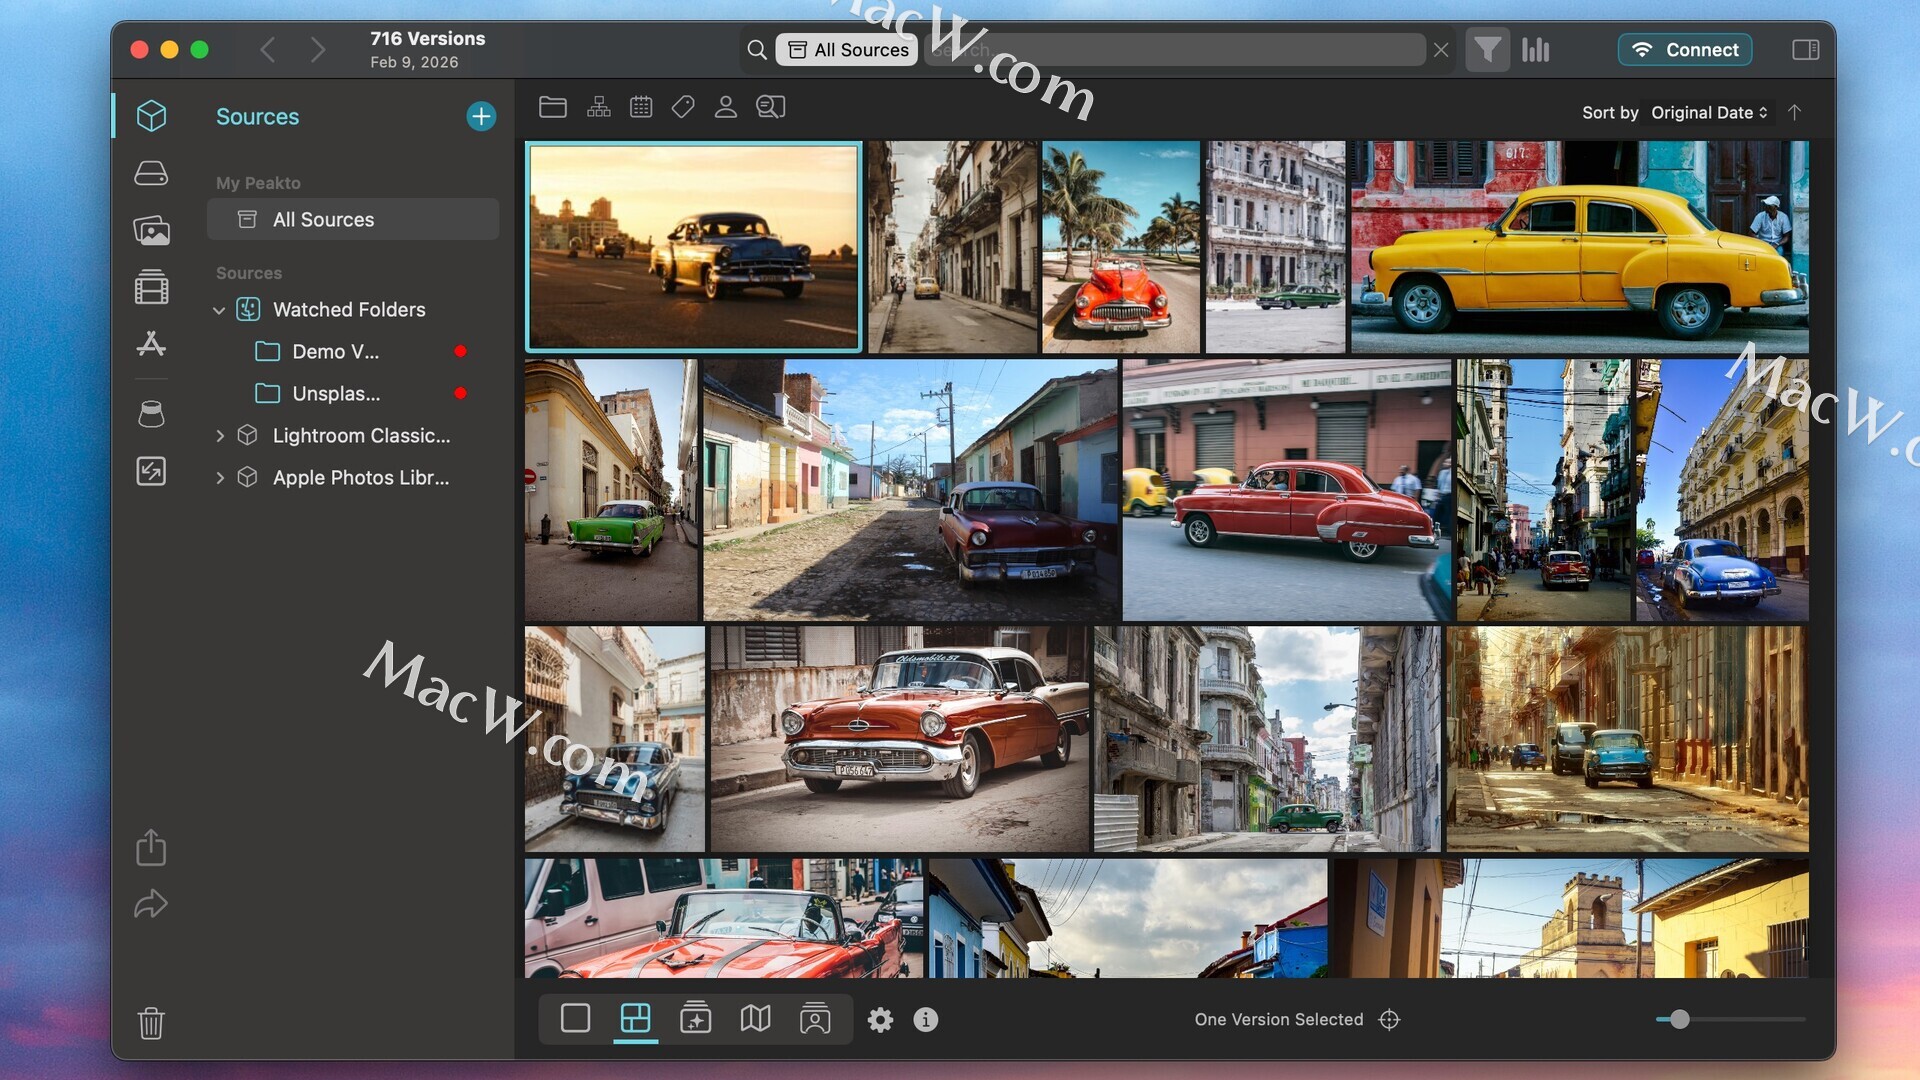Click the histogram stats icon

pos(1535,50)
